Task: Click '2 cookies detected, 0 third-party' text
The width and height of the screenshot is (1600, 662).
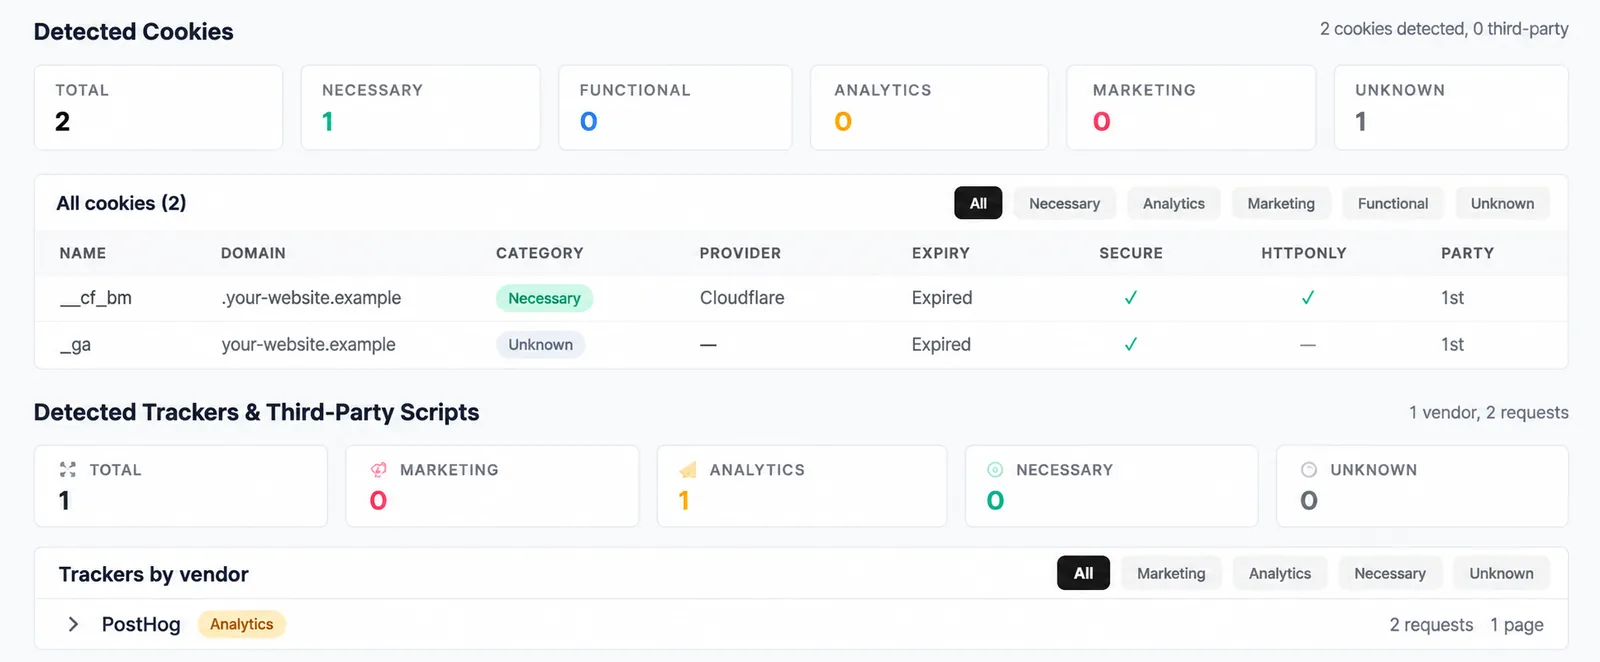Action: 1444,29
